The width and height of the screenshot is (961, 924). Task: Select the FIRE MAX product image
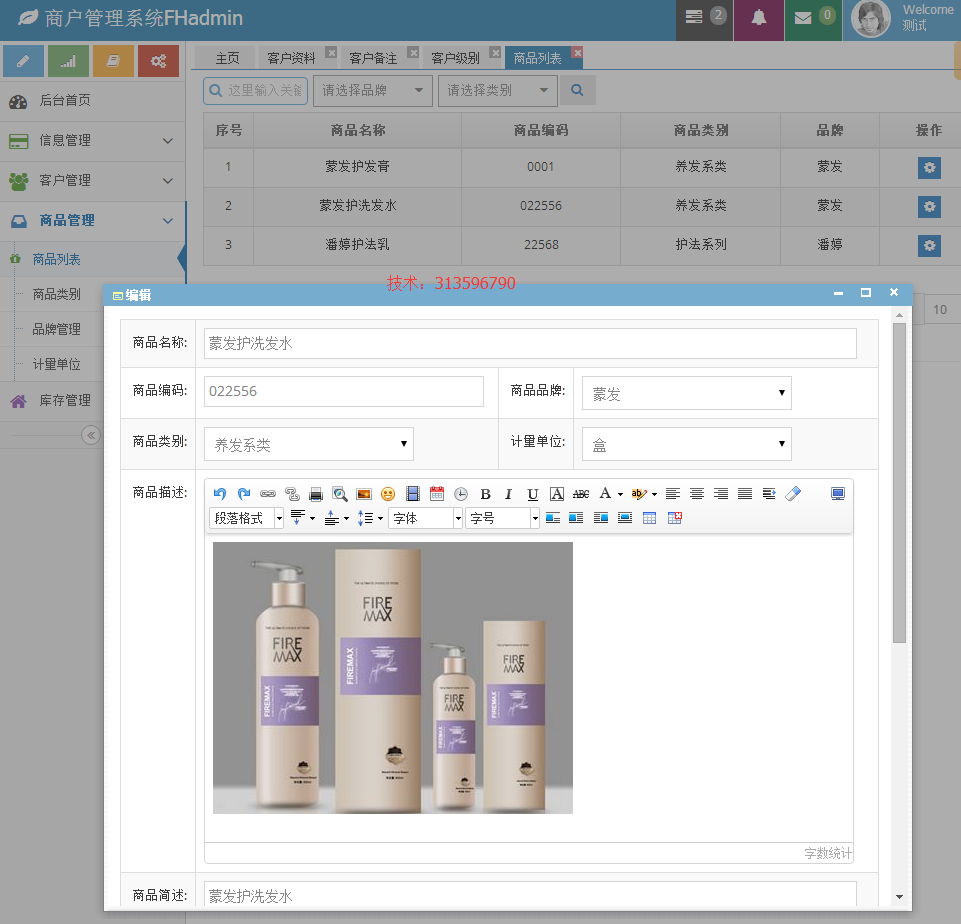point(393,678)
